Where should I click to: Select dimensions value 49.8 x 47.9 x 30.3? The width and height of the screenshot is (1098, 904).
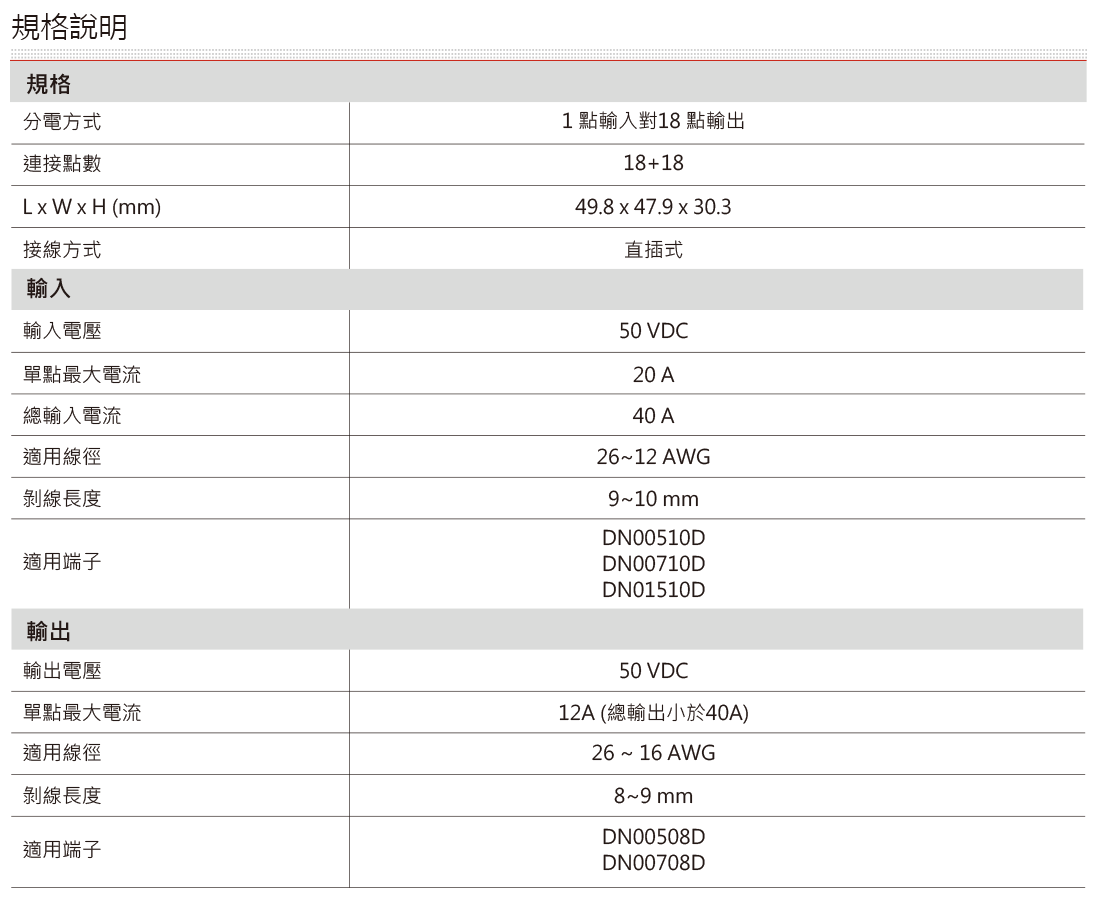pos(653,208)
